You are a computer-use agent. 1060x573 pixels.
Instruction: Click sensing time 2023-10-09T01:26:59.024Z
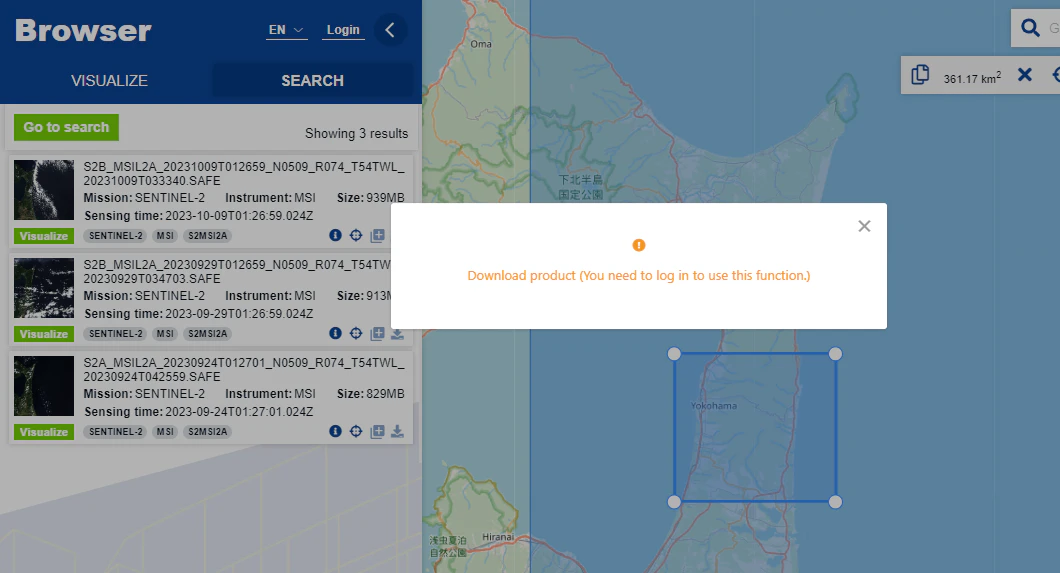point(239,216)
